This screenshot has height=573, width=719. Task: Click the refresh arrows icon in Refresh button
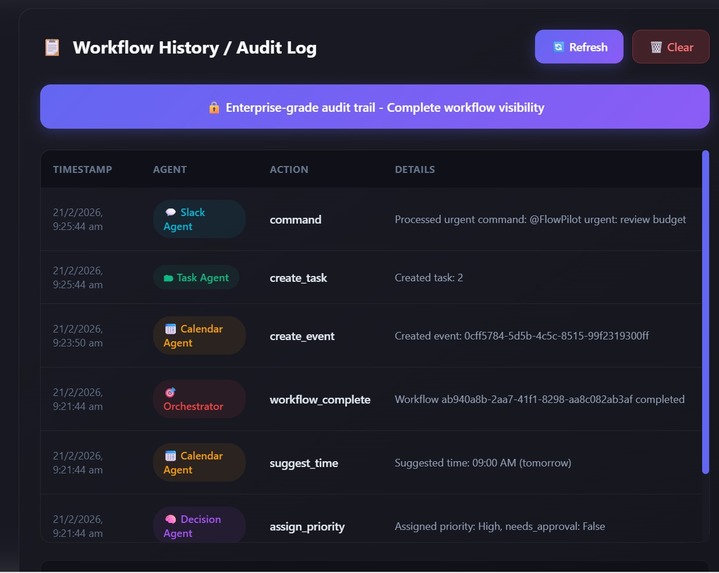pyautogui.click(x=558, y=47)
